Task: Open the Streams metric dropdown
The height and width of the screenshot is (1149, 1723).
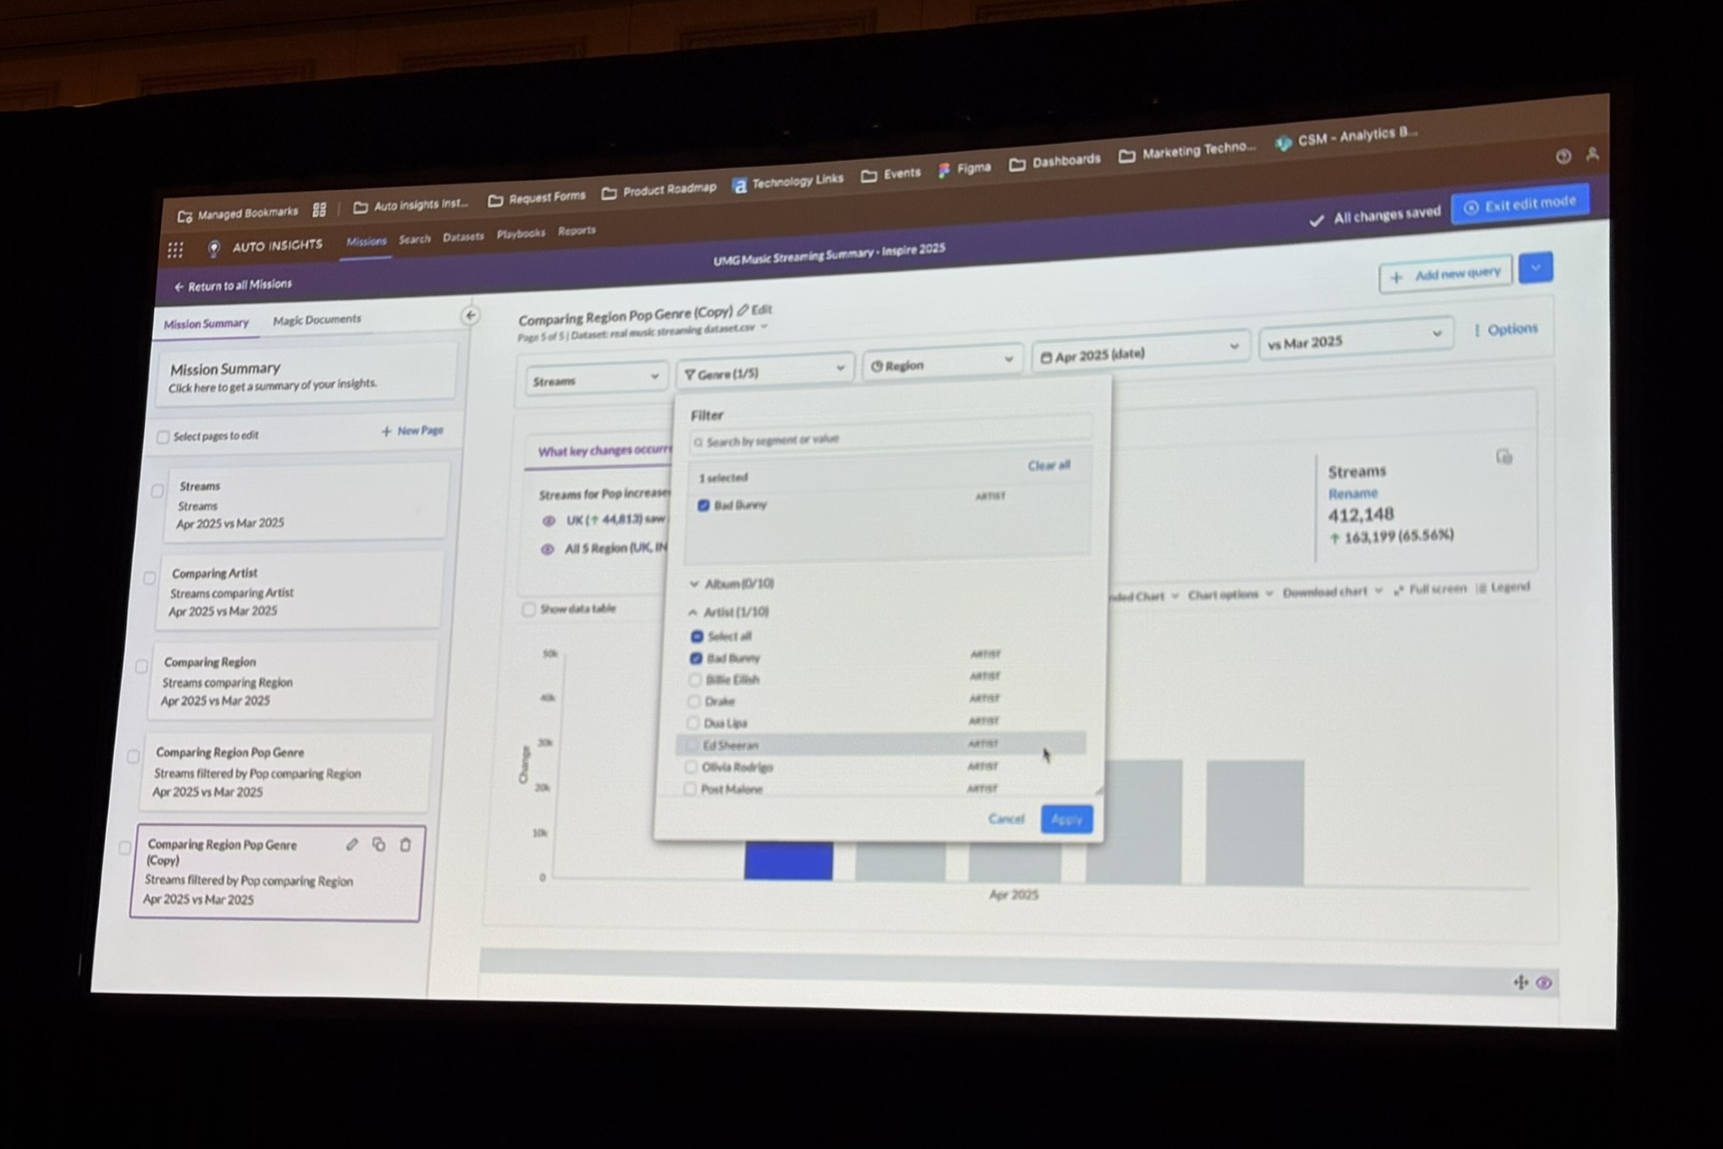Action: 596,380
